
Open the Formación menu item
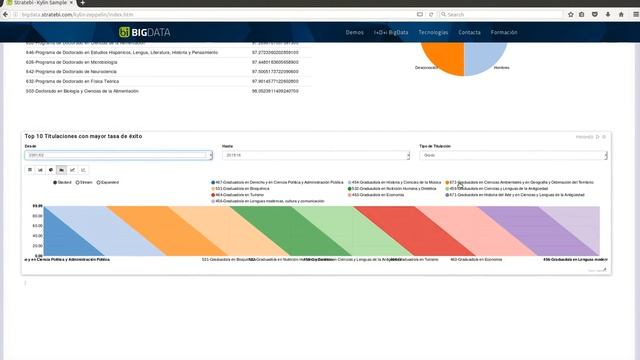(504, 32)
